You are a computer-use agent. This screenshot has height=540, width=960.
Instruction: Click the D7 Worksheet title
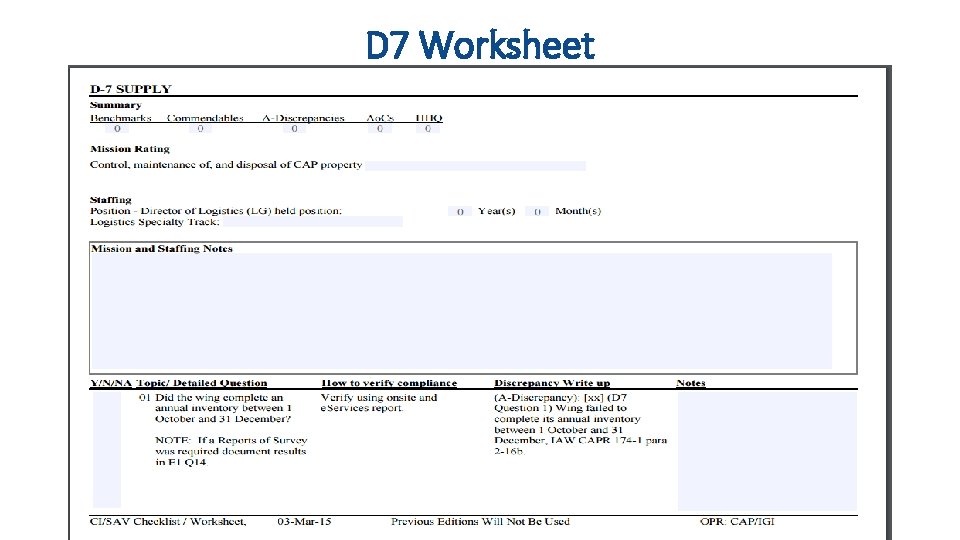(480, 45)
